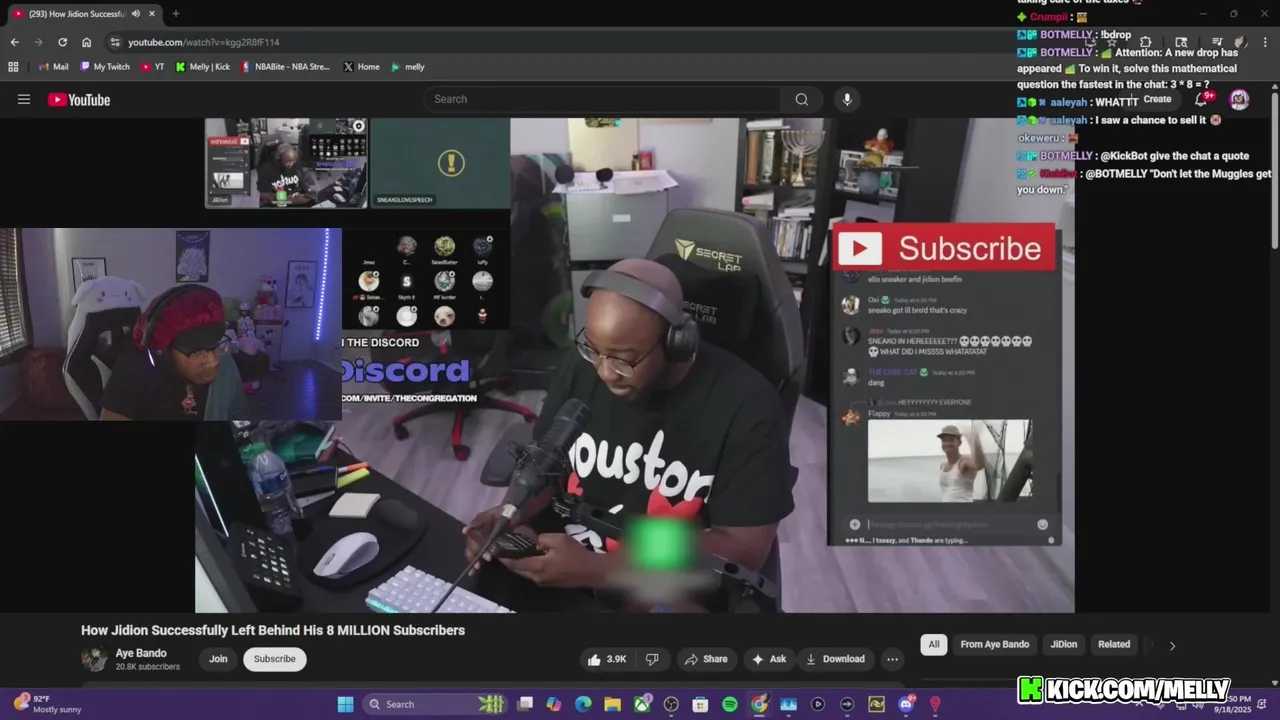The height and width of the screenshot is (720, 1280).
Task: Open the Melly | Kick bookmark
Action: point(203,67)
